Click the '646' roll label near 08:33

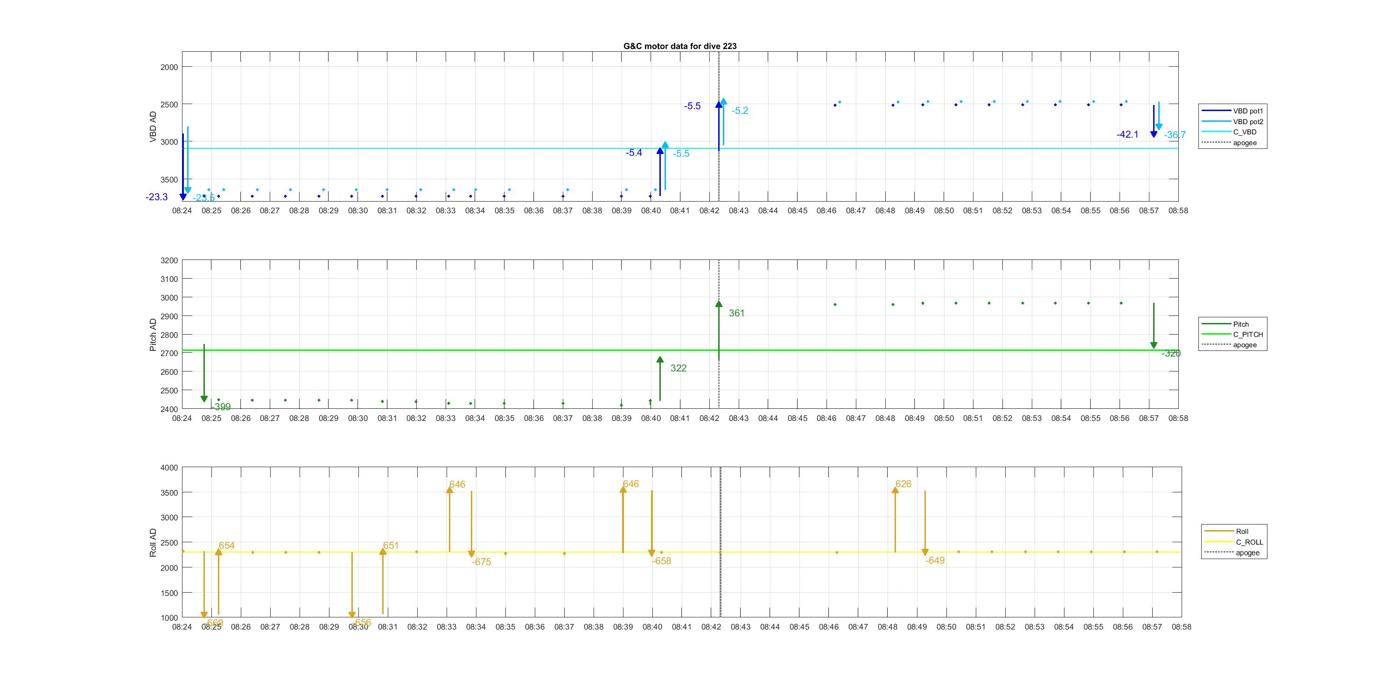click(457, 484)
